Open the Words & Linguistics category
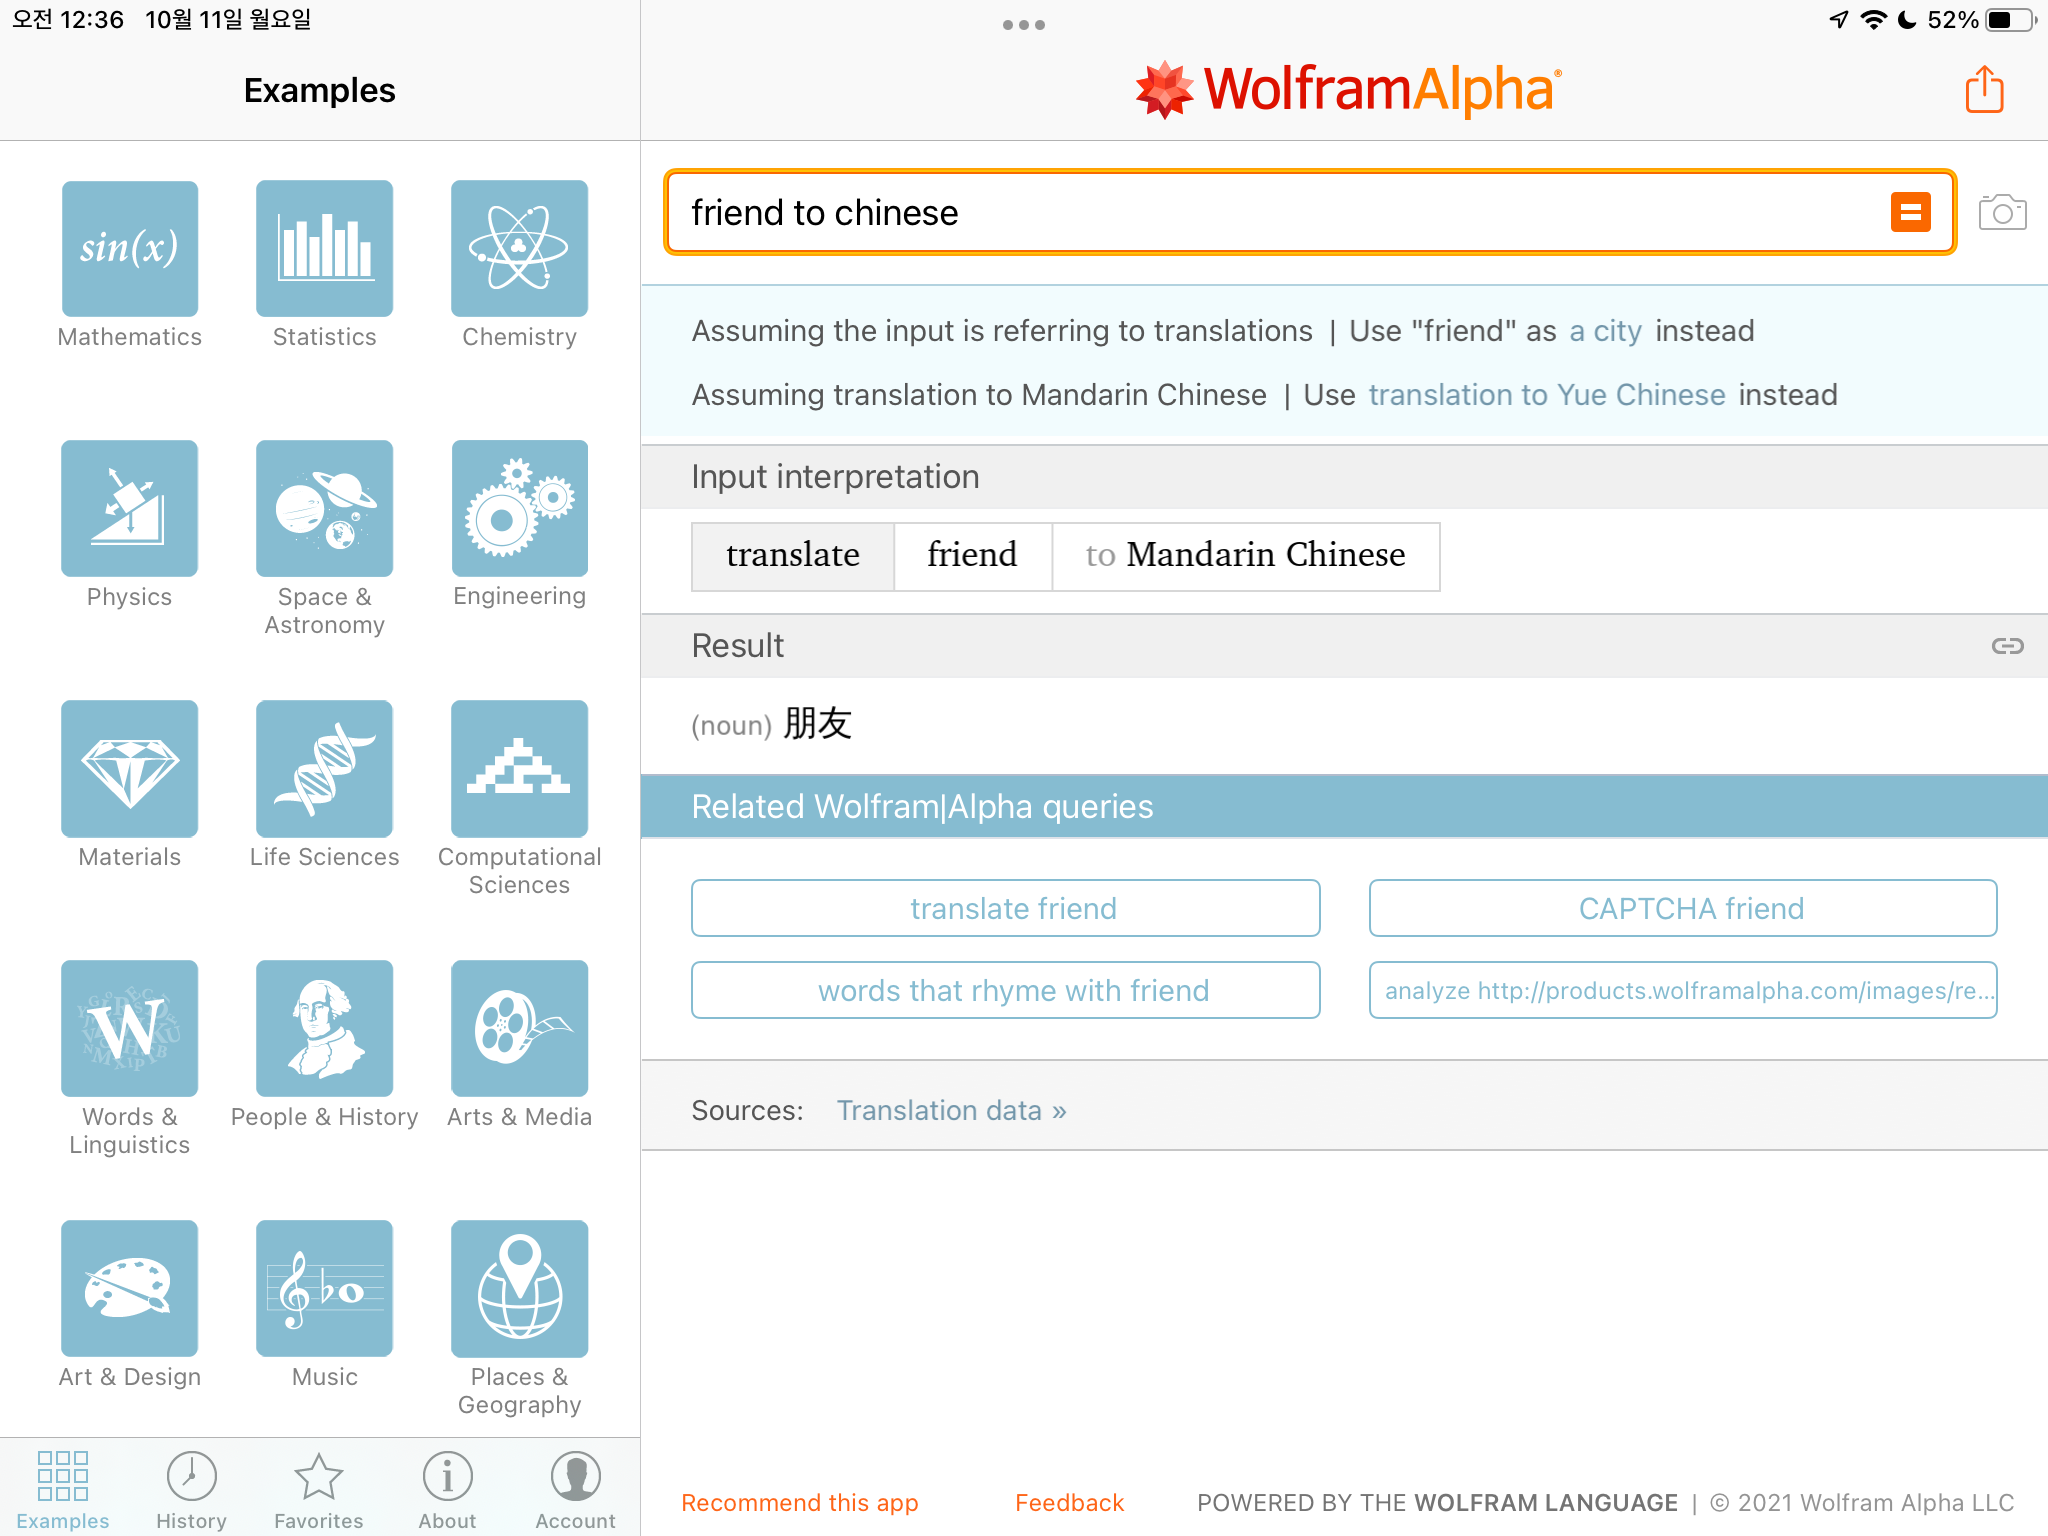 click(x=130, y=1029)
